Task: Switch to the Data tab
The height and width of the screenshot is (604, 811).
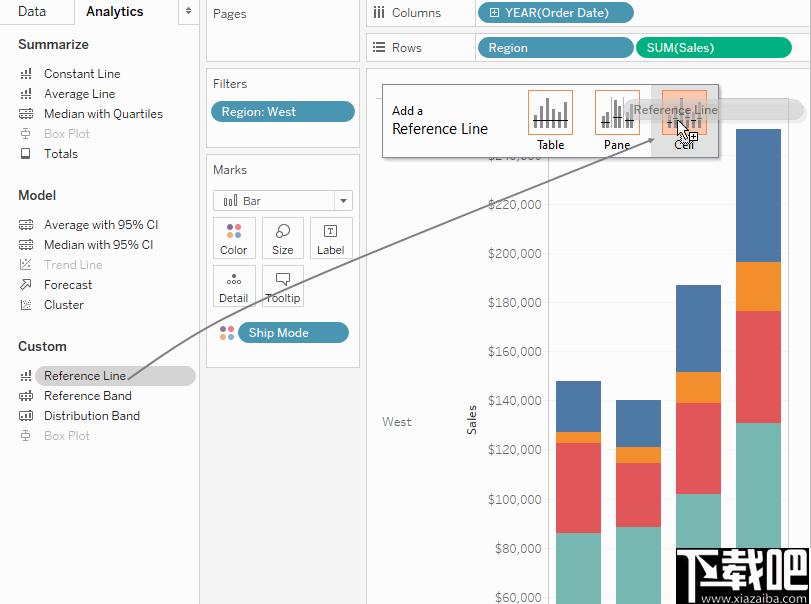Action: click(x=32, y=11)
